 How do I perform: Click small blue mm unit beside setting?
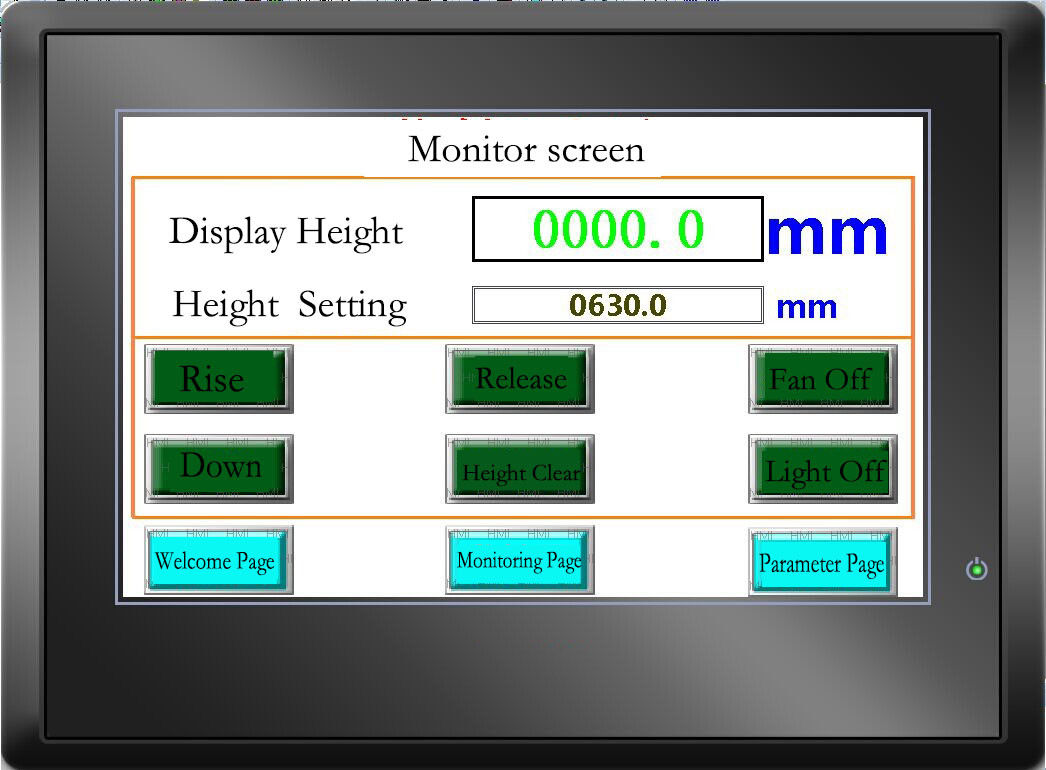coord(806,306)
